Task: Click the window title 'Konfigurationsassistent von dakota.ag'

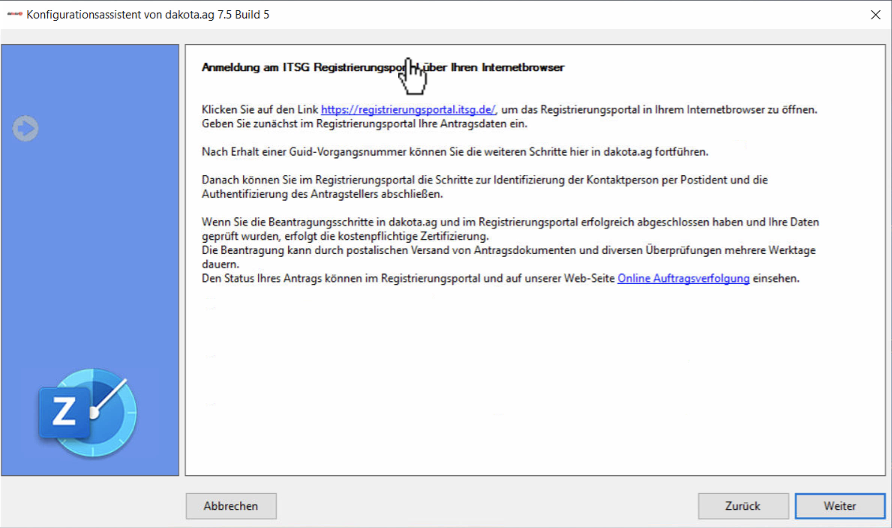Action: (x=148, y=15)
